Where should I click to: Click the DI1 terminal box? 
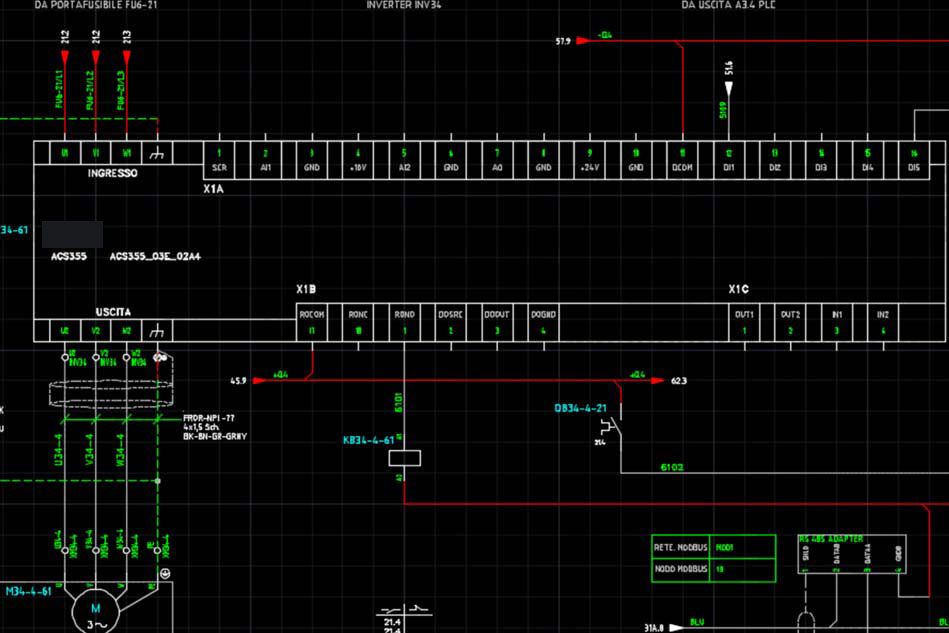point(729,160)
